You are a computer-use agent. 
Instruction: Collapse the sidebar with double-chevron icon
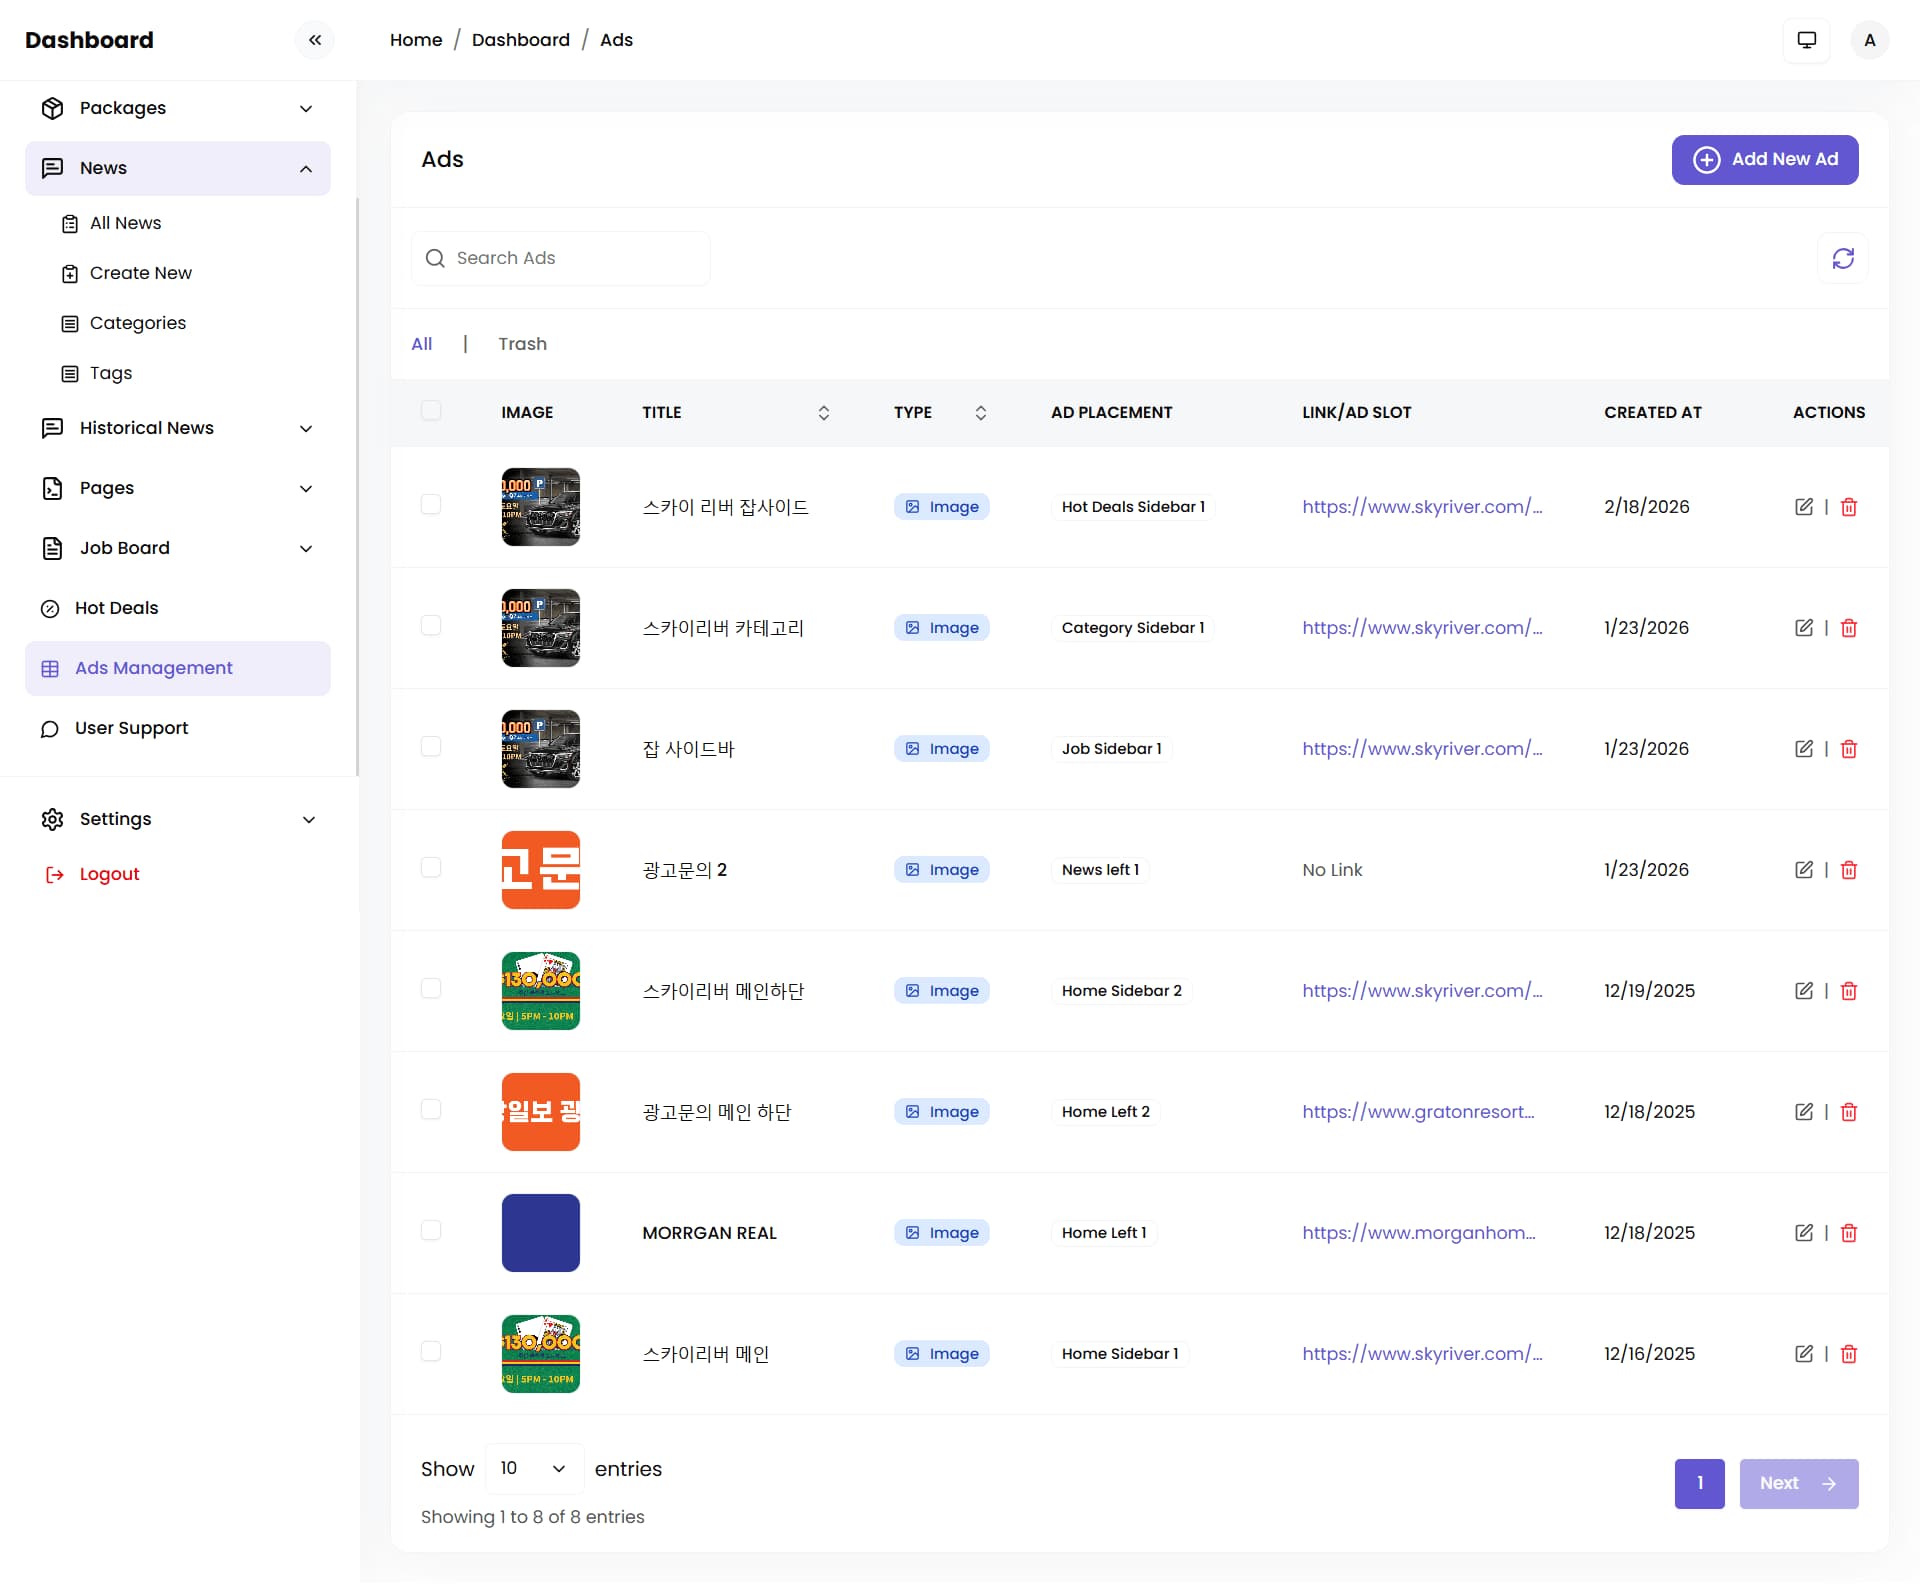(x=315, y=40)
